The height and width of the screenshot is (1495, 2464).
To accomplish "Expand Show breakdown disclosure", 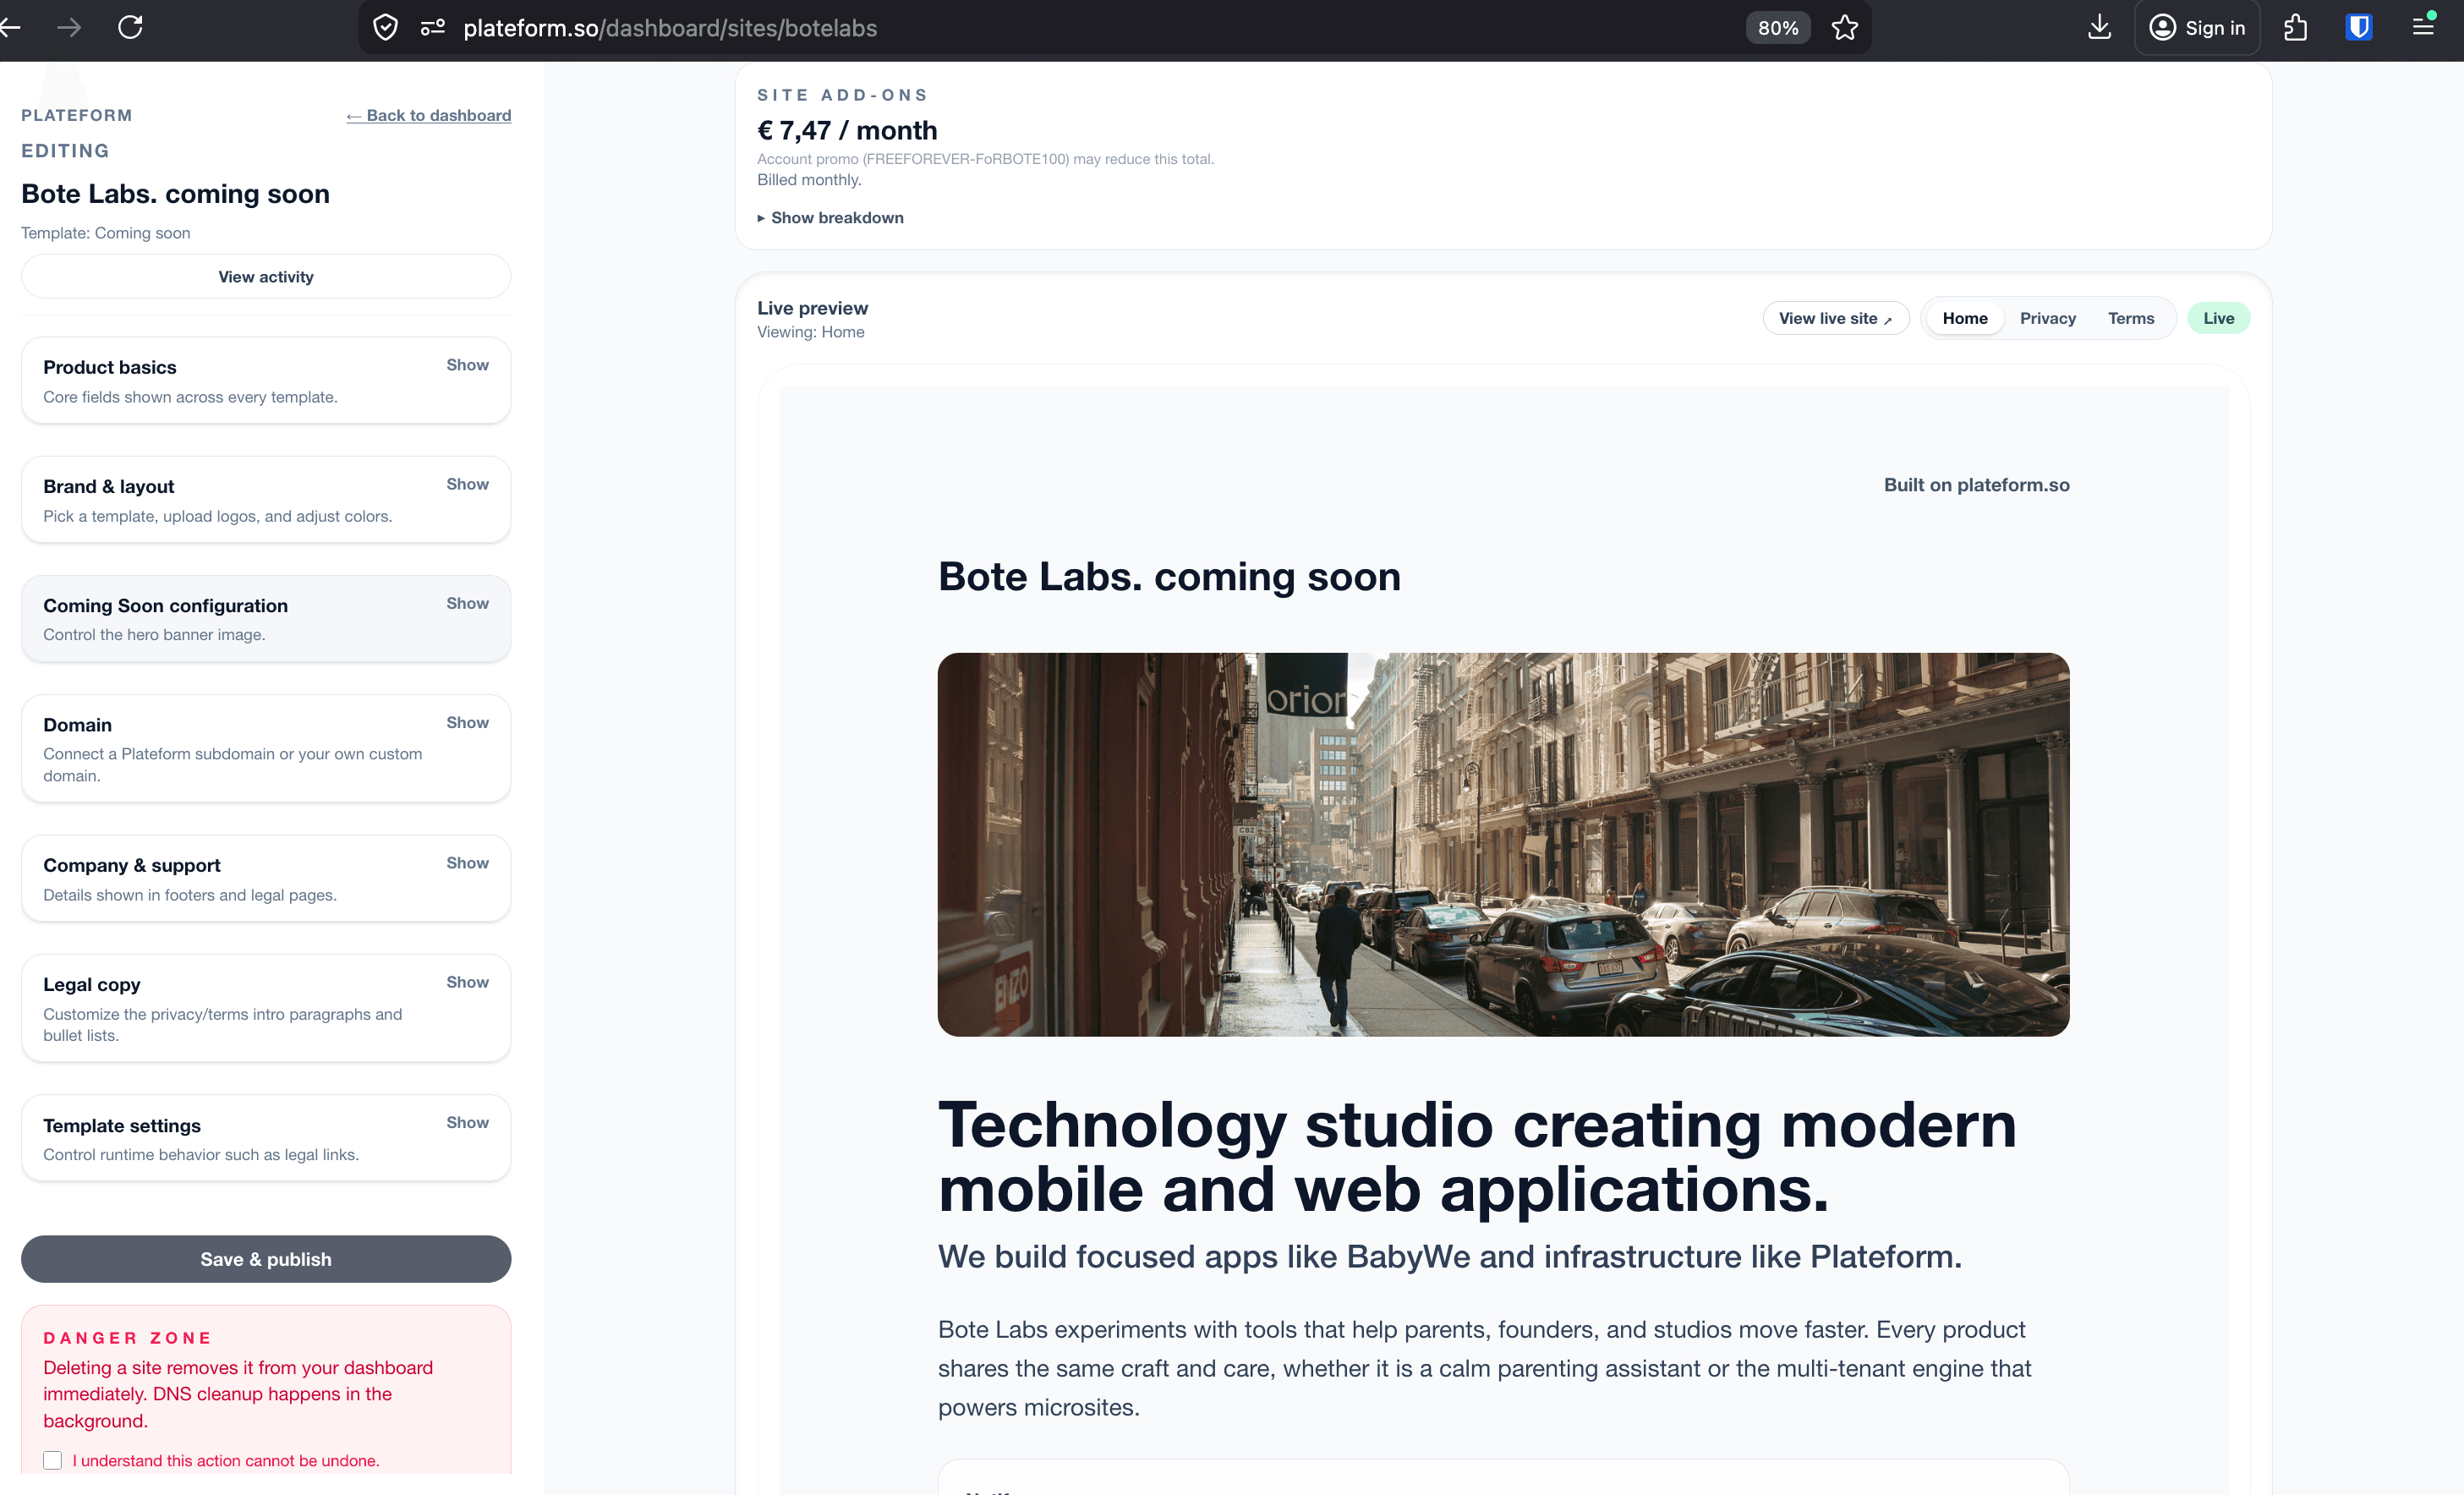I will point(830,218).
